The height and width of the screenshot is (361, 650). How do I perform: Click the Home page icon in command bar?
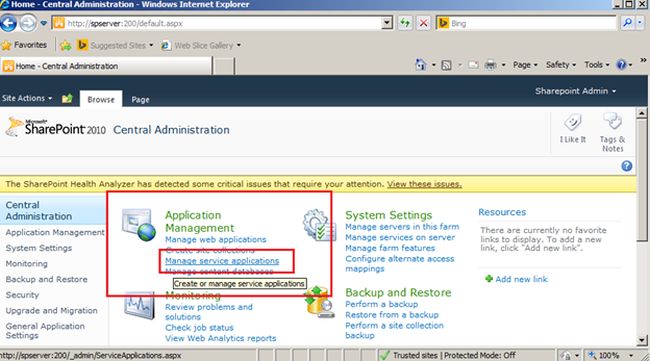(421, 65)
